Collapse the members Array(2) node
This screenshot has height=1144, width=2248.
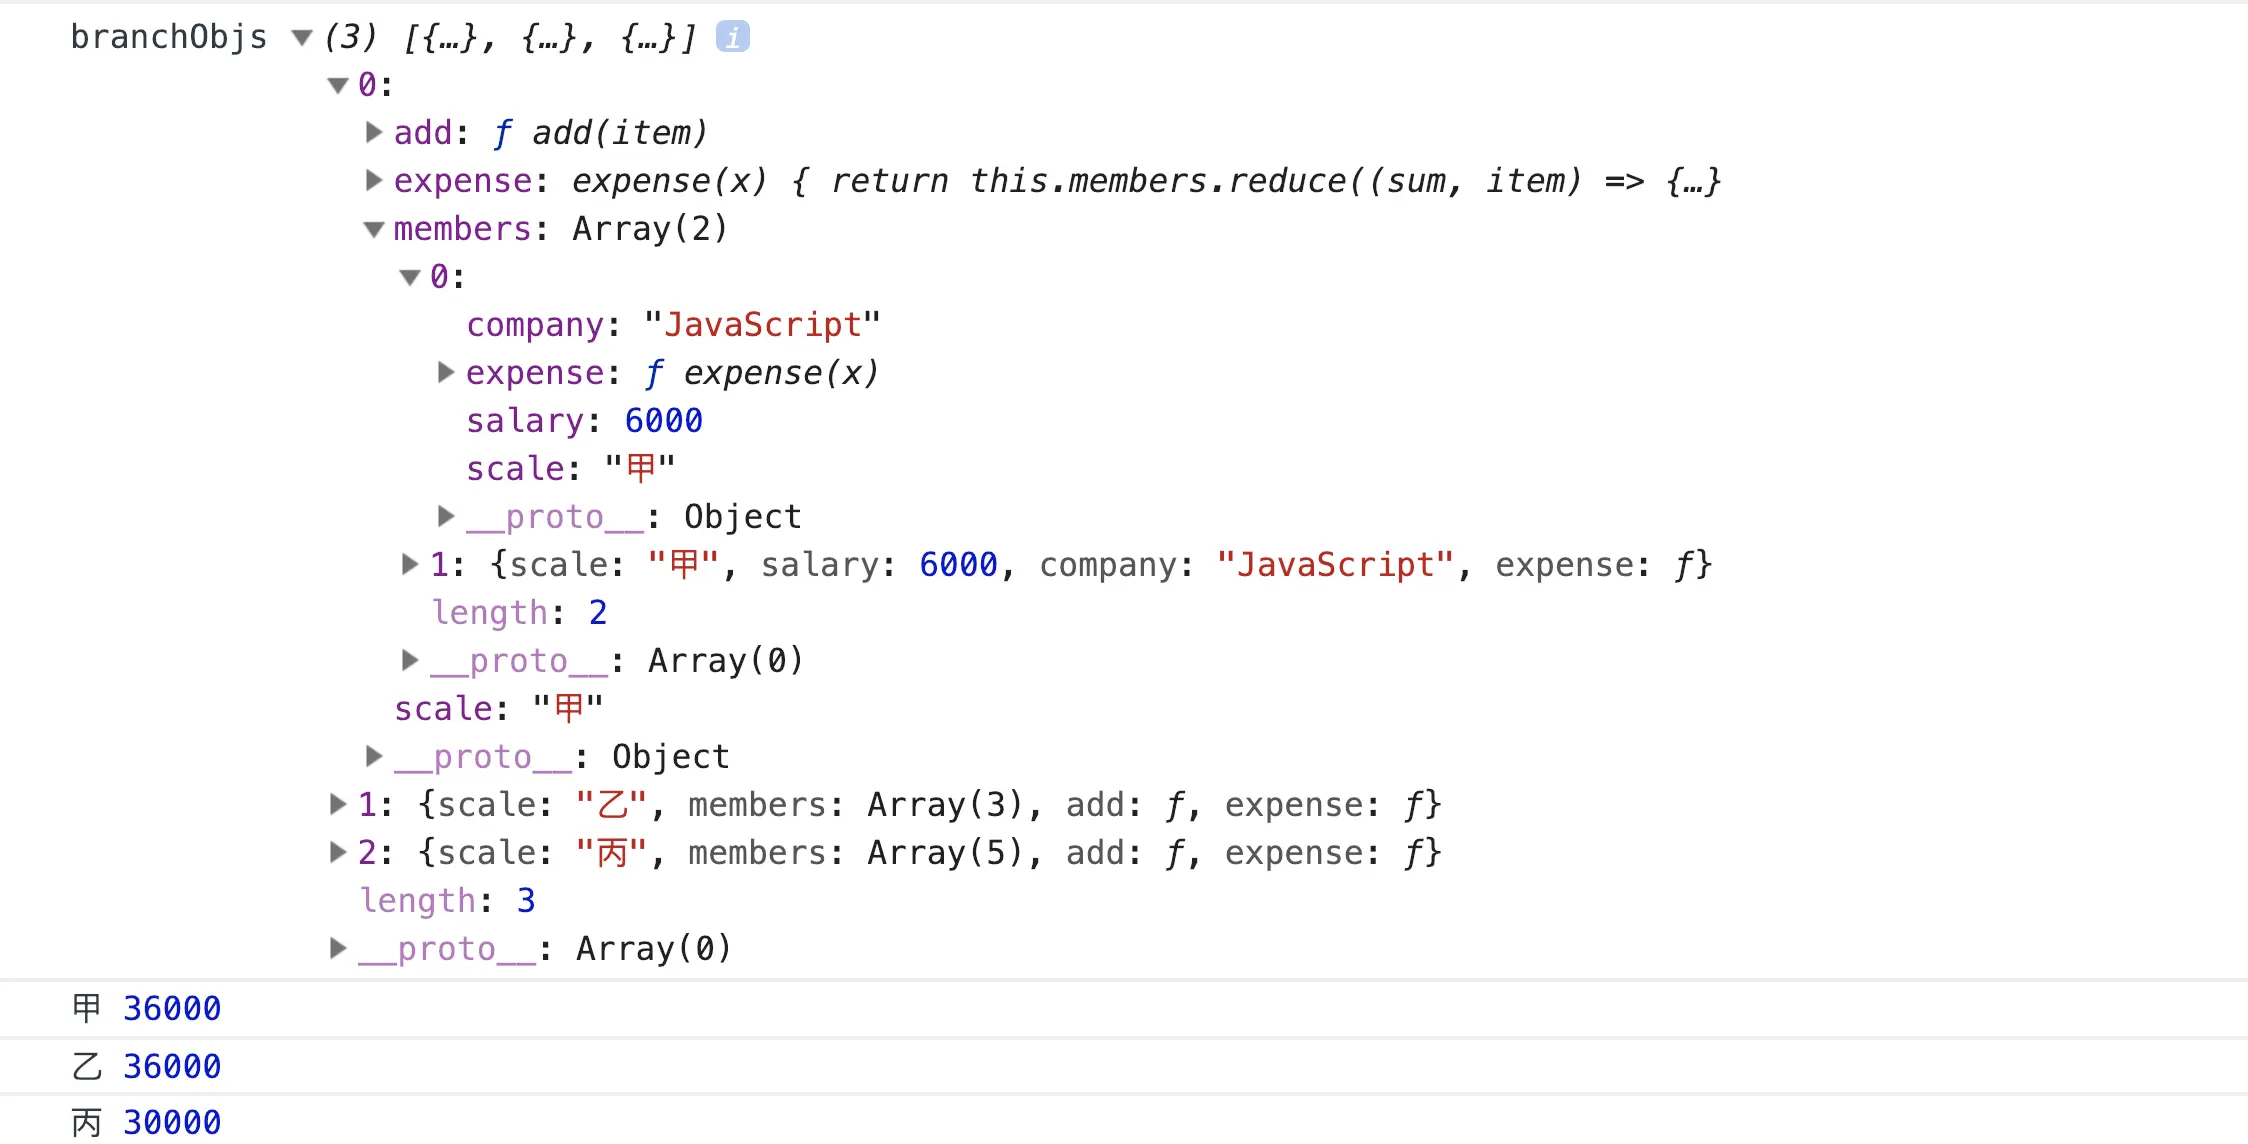[374, 229]
